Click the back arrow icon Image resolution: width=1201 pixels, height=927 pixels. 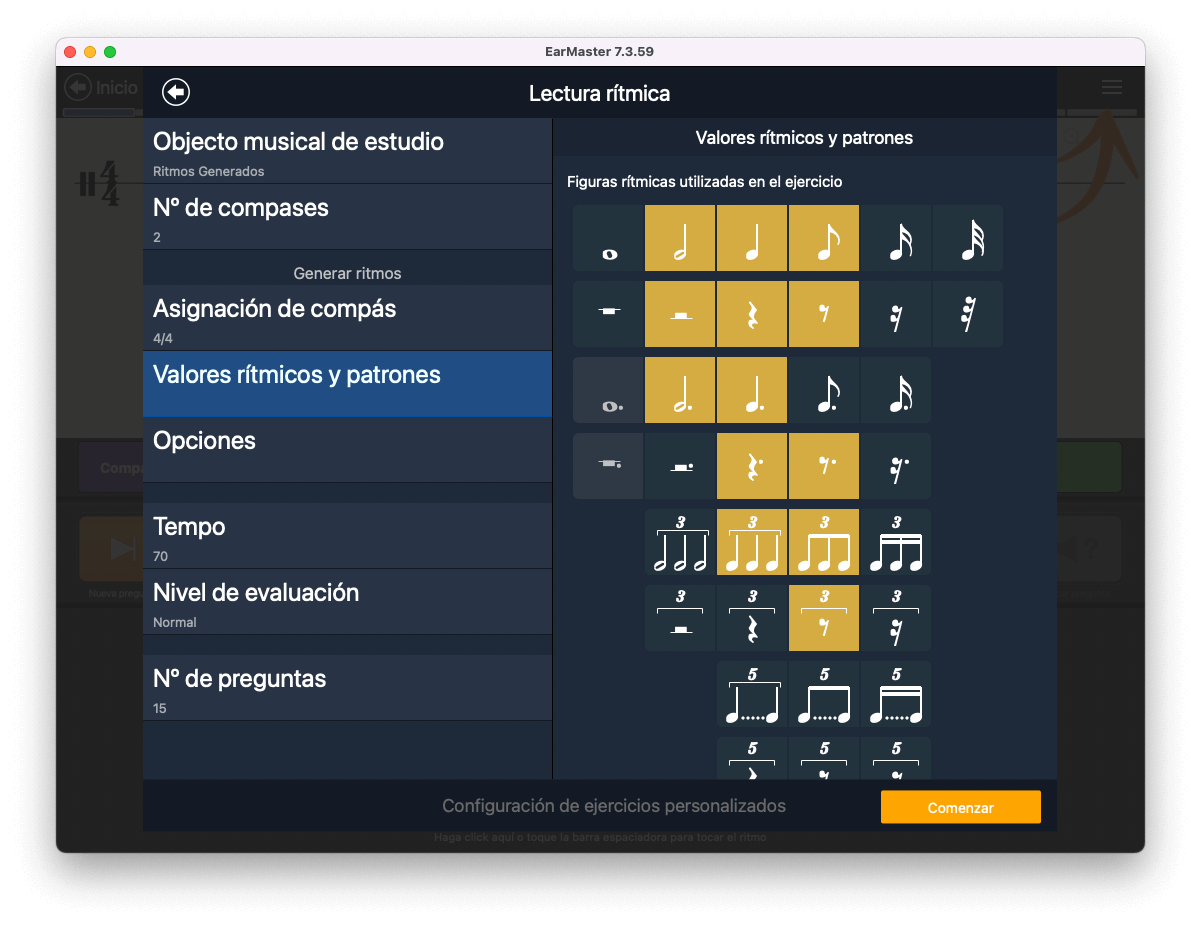[176, 93]
